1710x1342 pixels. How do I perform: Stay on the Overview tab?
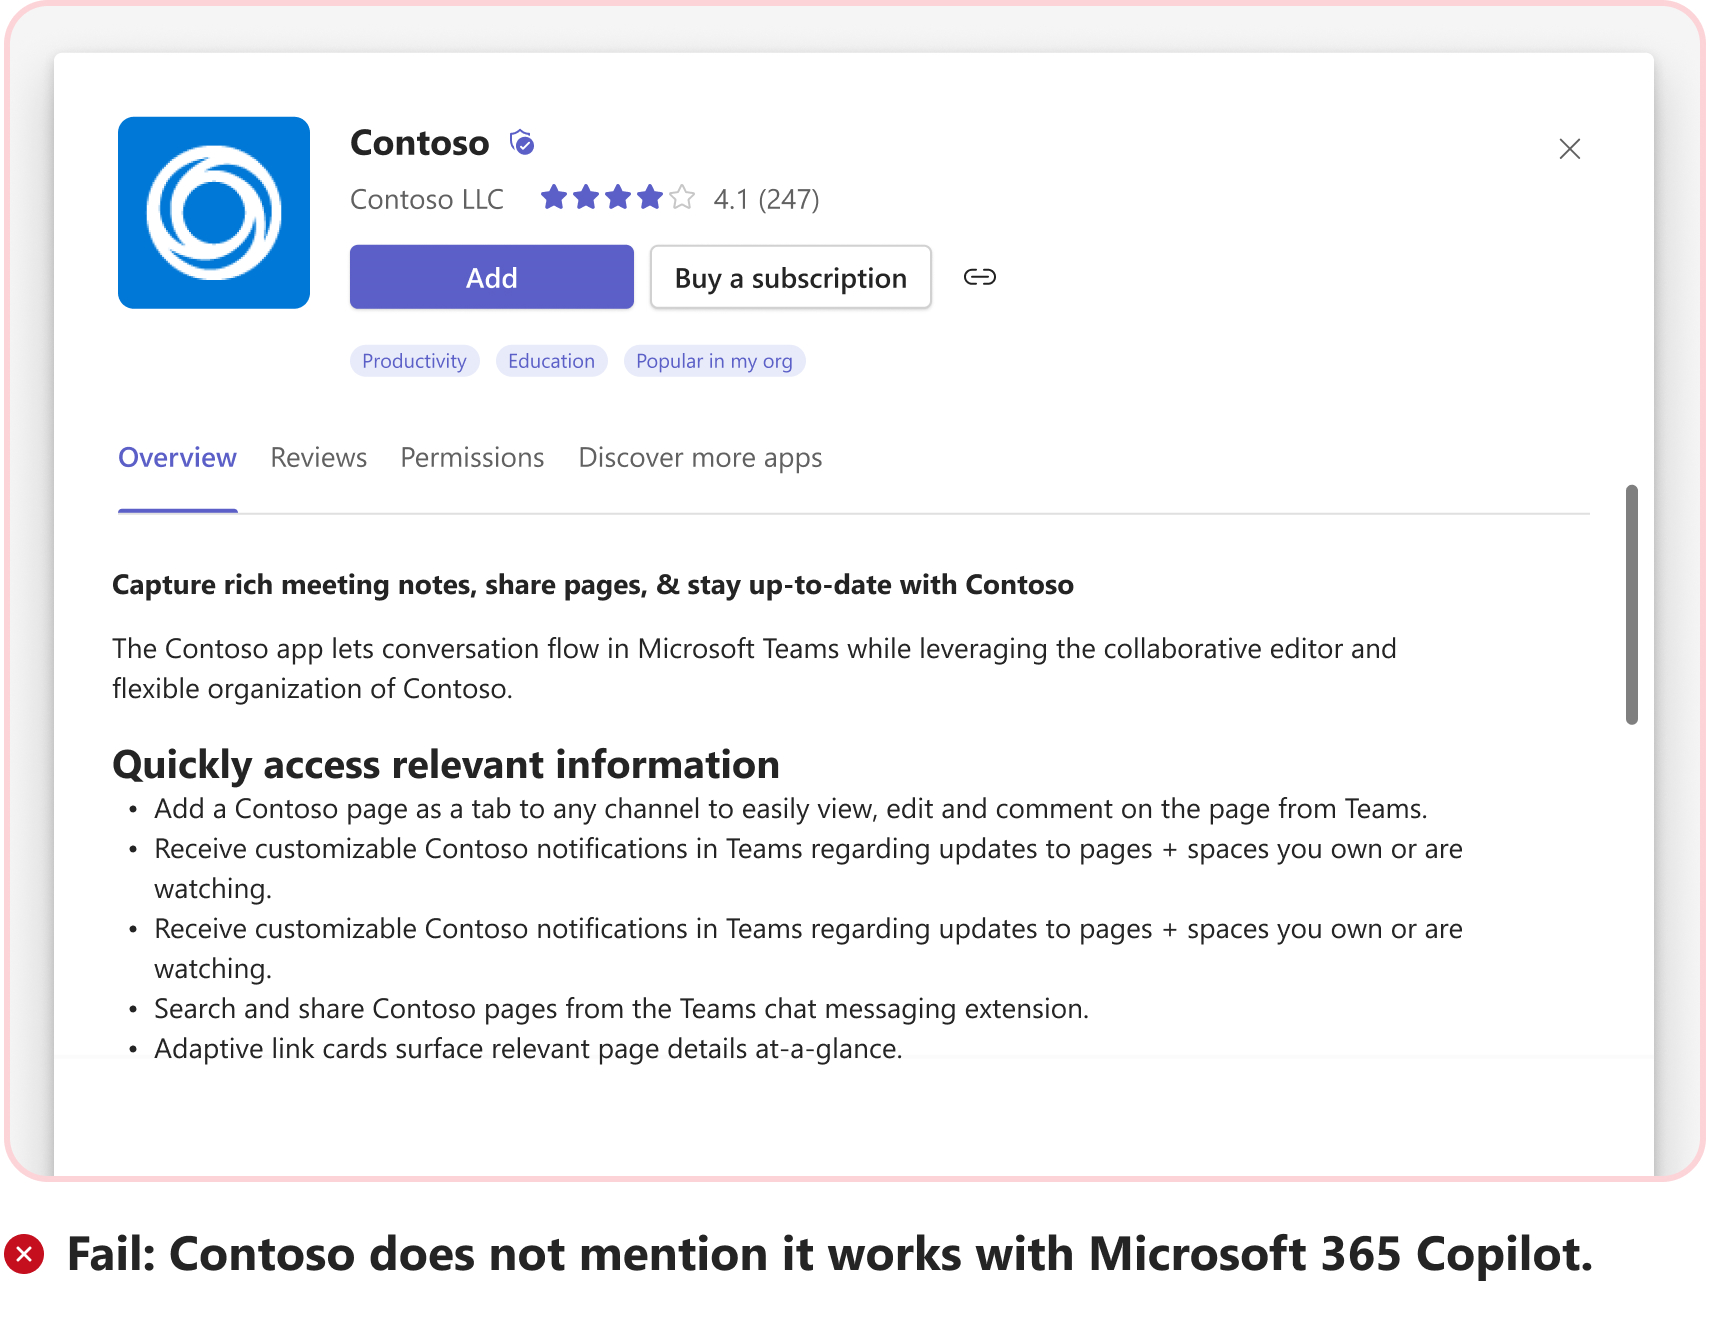(x=177, y=457)
